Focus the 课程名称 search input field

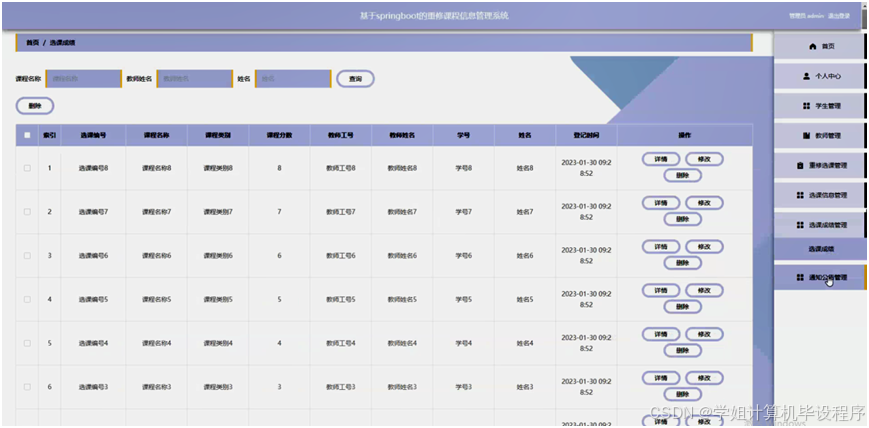coord(84,79)
